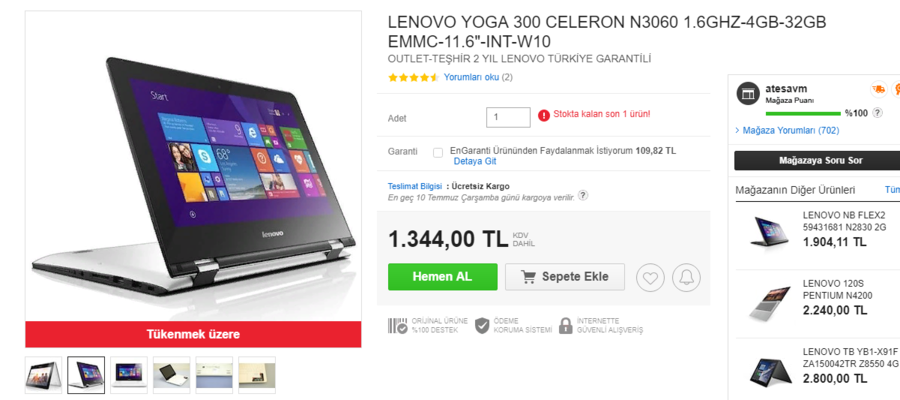Open Detaya Git warranty link
This screenshot has width=900, height=400.
[475, 161]
